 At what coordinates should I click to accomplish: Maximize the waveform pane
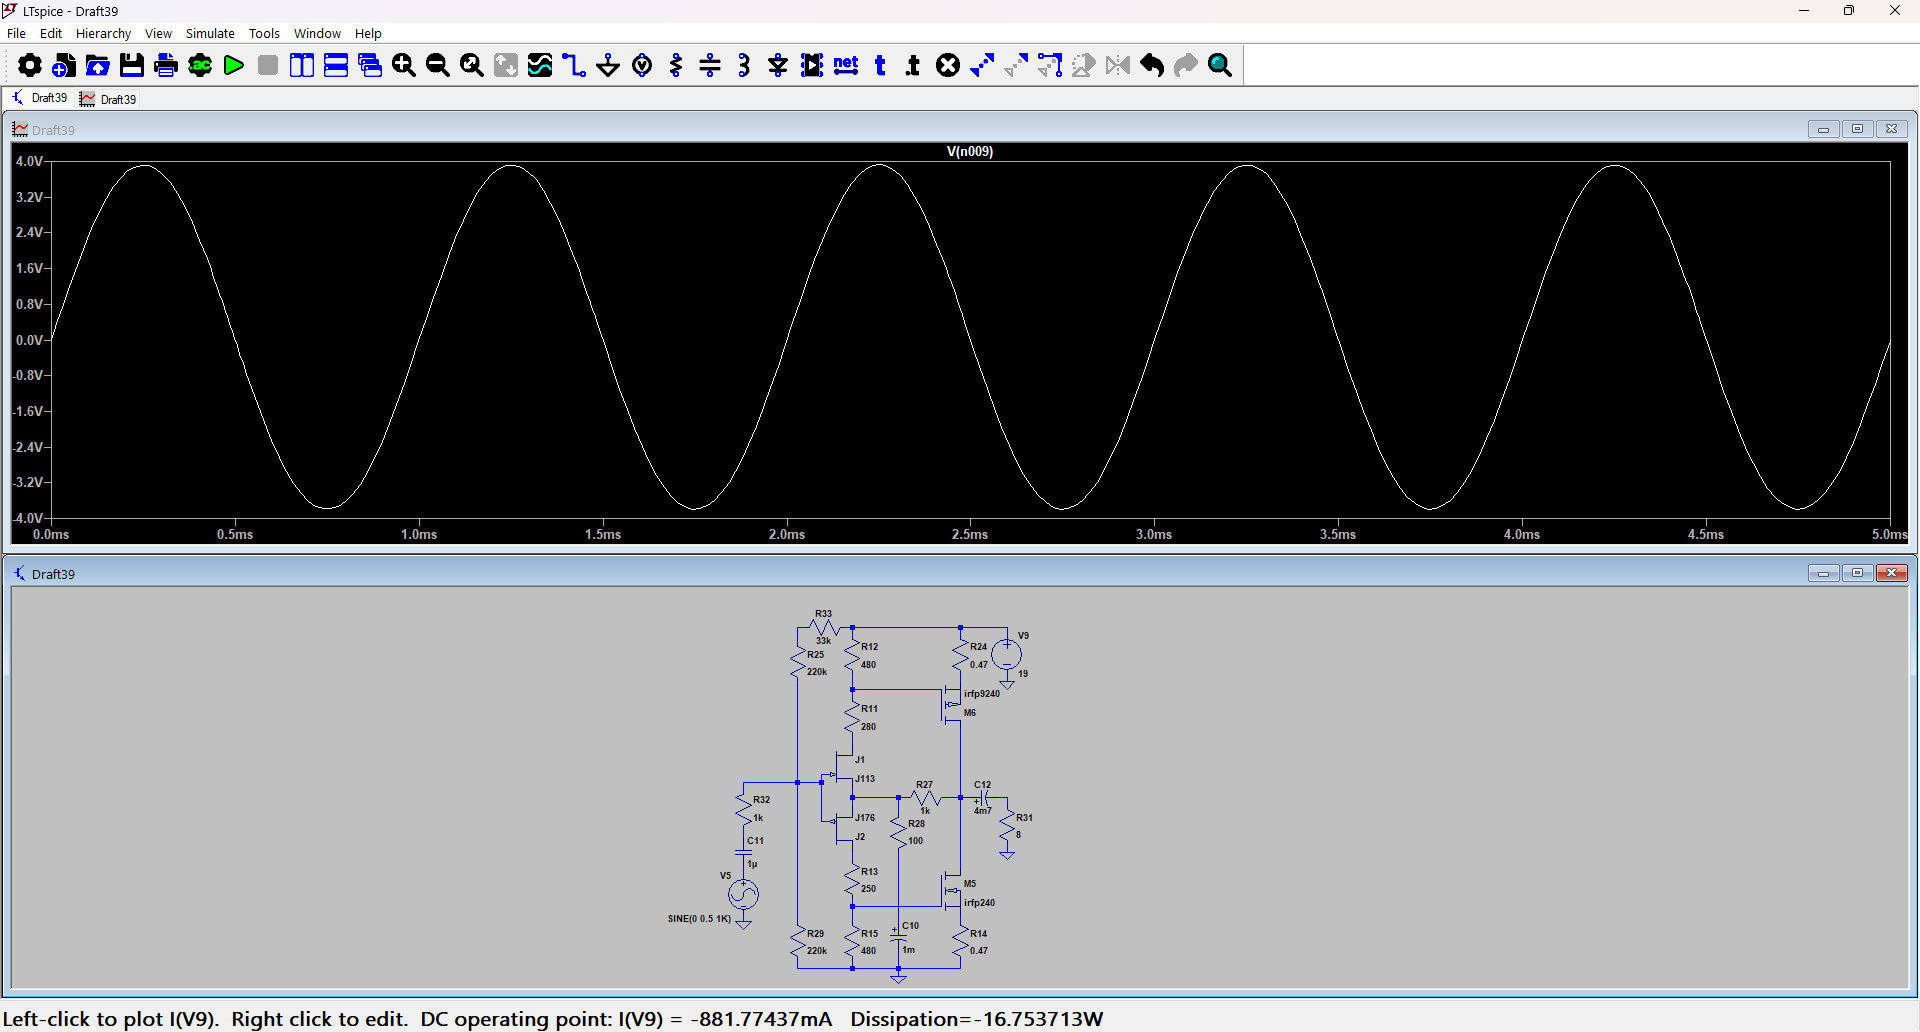pyautogui.click(x=1858, y=129)
